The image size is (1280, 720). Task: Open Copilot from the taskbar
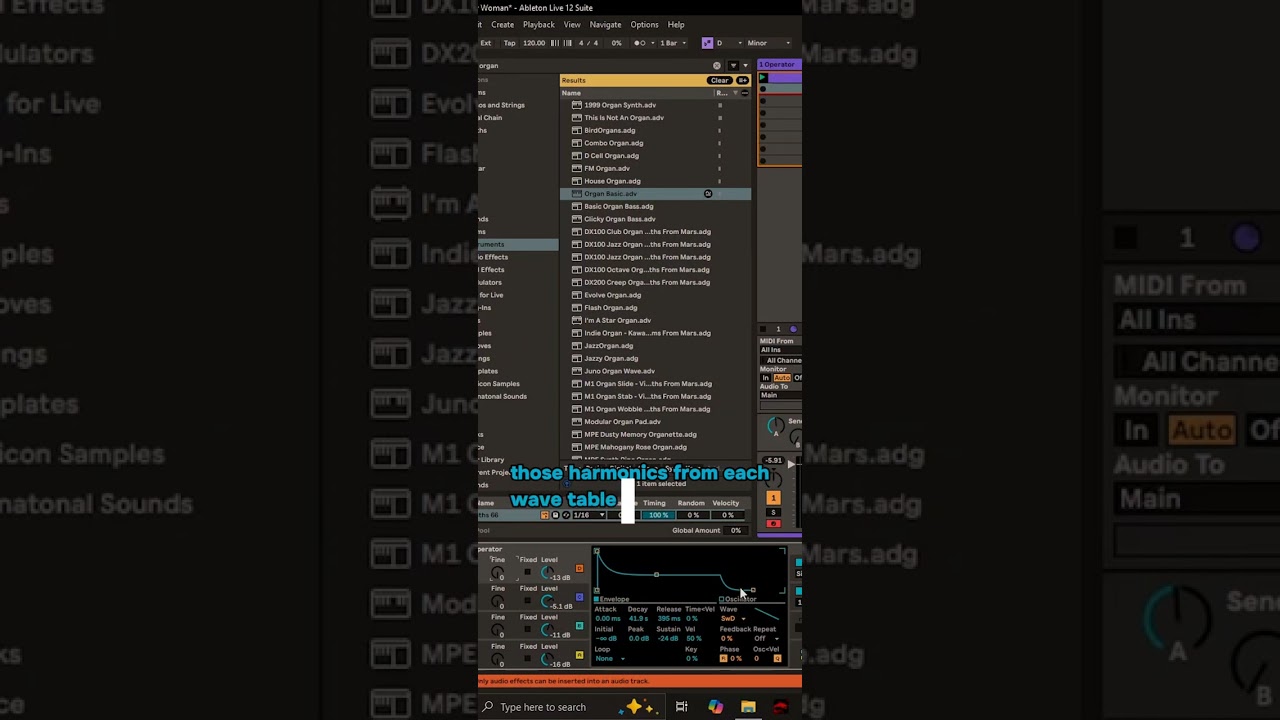click(715, 707)
